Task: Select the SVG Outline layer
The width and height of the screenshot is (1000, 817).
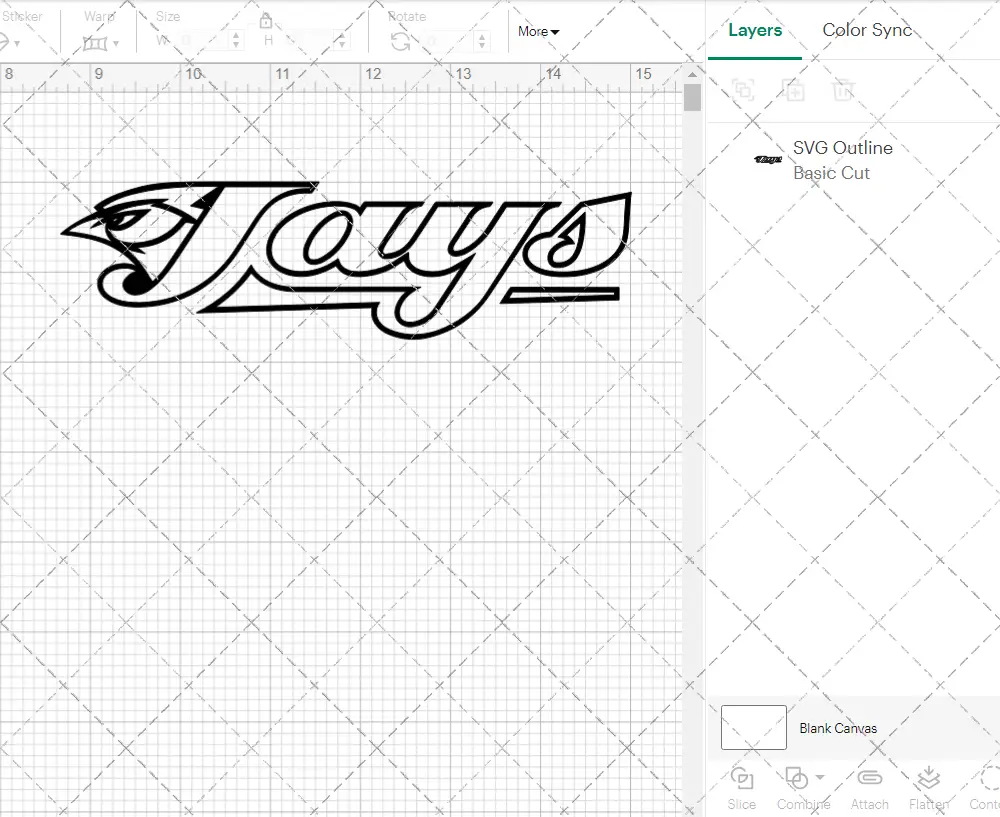Action: pos(842,160)
